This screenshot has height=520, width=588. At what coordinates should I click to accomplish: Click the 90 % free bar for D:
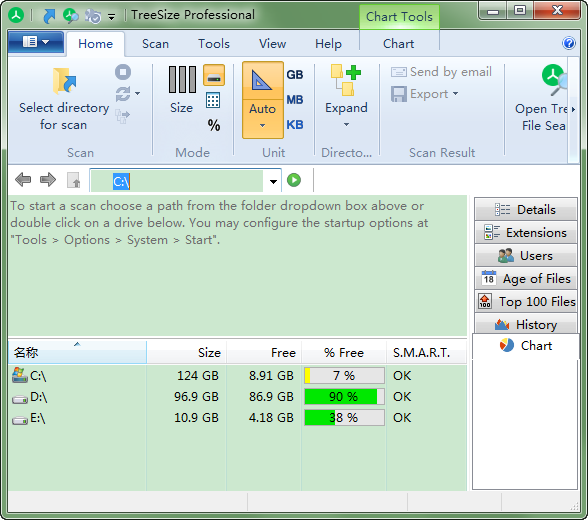344,397
